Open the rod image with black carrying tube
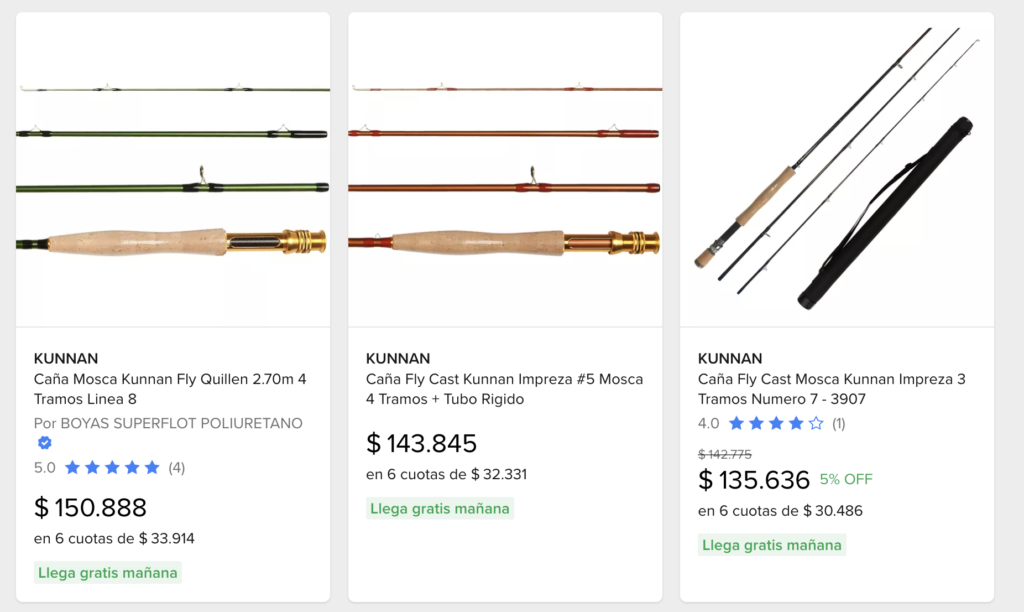 click(x=837, y=170)
